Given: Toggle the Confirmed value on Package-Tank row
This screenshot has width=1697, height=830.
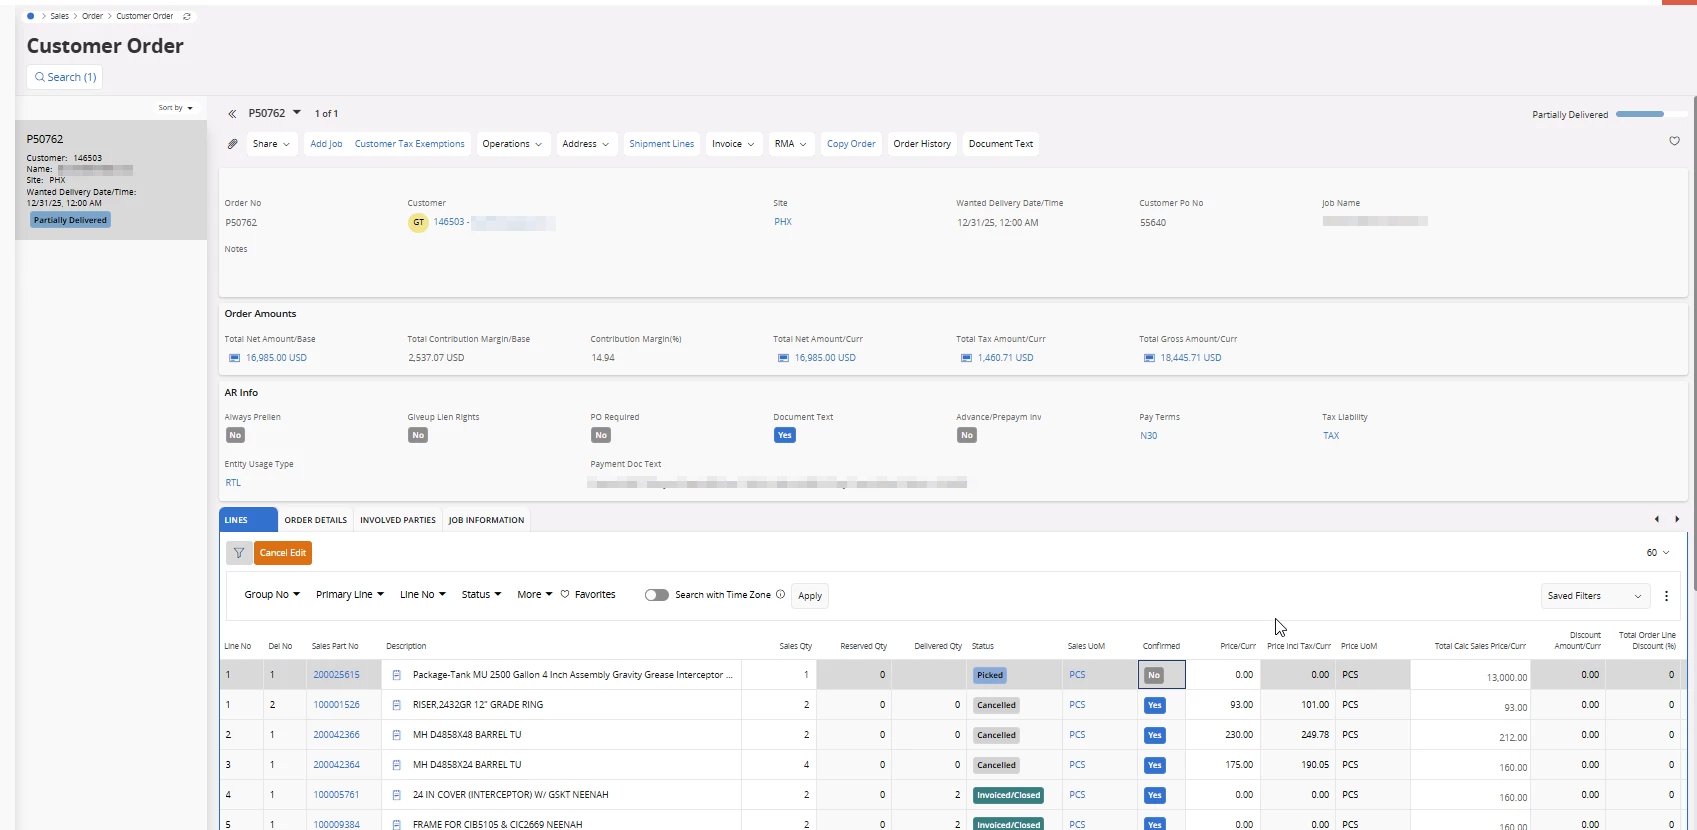Looking at the screenshot, I should (1154, 675).
